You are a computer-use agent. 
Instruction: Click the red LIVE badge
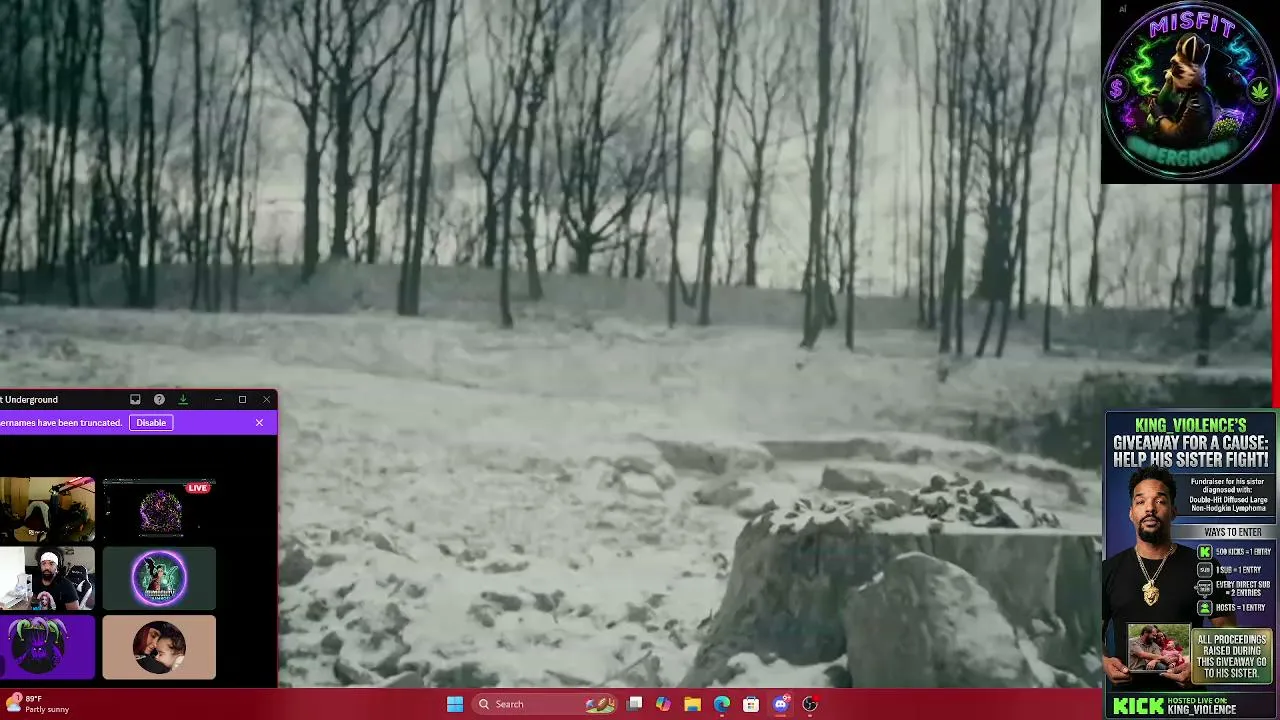pos(198,488)
